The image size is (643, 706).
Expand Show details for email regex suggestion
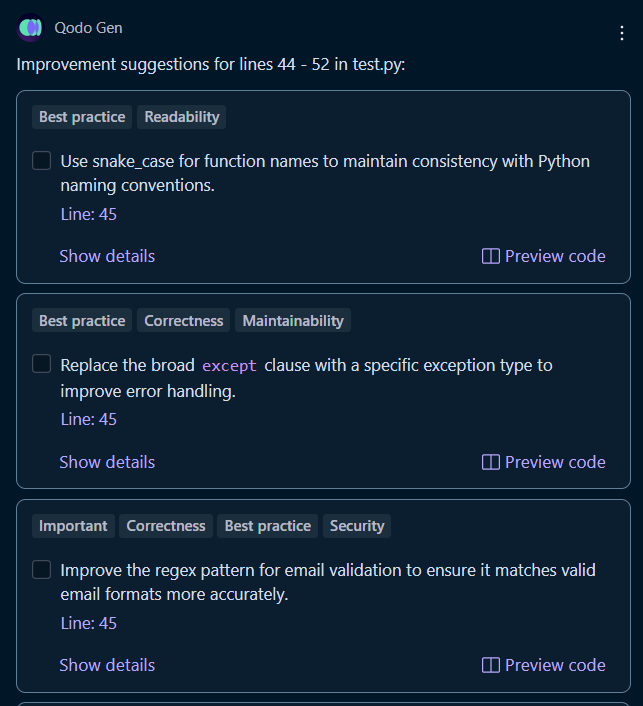107,665
